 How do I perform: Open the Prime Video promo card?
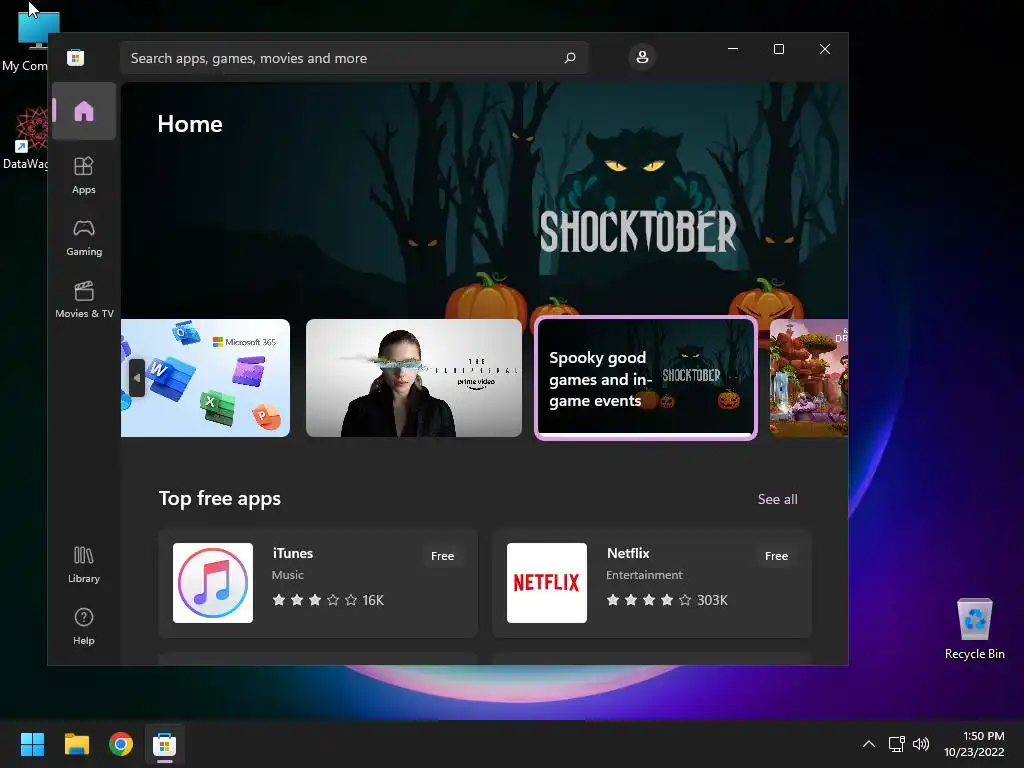pos(414,377)
